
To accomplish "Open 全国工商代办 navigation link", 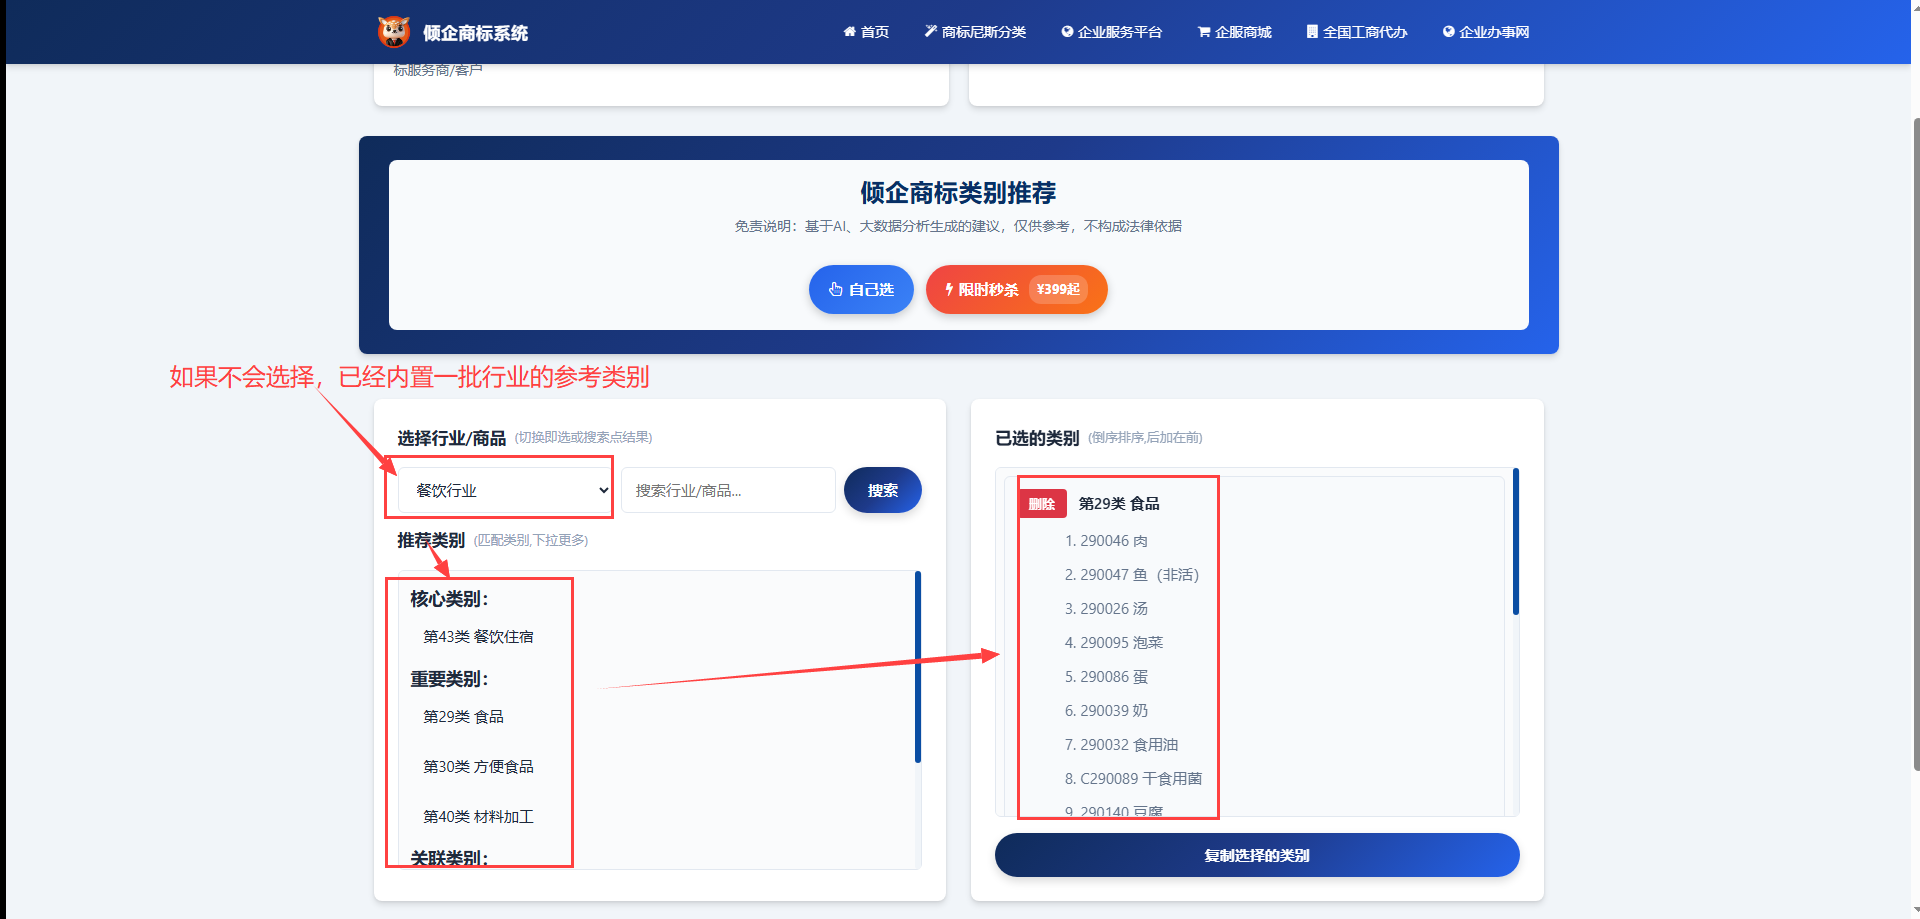I will pyautogui.click(x=1356, y=32).
